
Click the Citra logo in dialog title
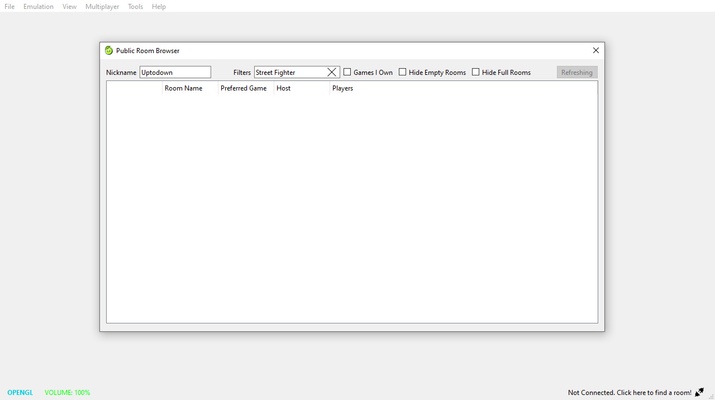109,50
